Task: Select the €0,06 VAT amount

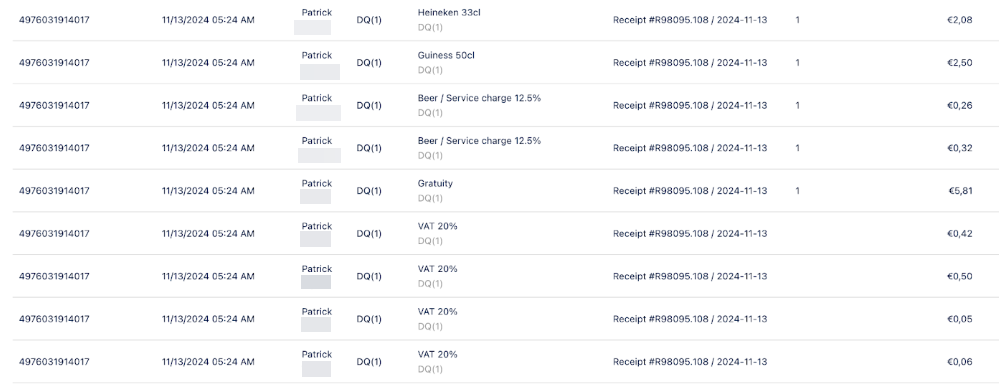Action: point(959,361)
